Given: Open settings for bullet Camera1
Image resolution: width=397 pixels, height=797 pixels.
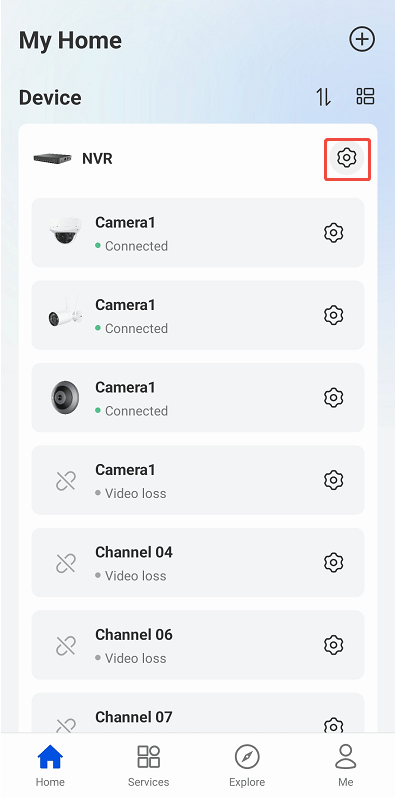Looking at the screenshot, I should [x=333, y=315].
